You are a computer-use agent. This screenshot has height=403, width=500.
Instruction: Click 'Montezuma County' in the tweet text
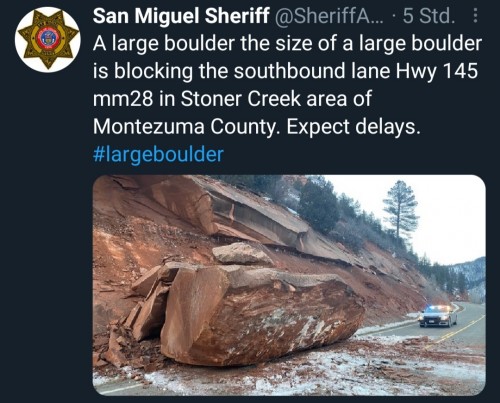(x=186, y=127)
